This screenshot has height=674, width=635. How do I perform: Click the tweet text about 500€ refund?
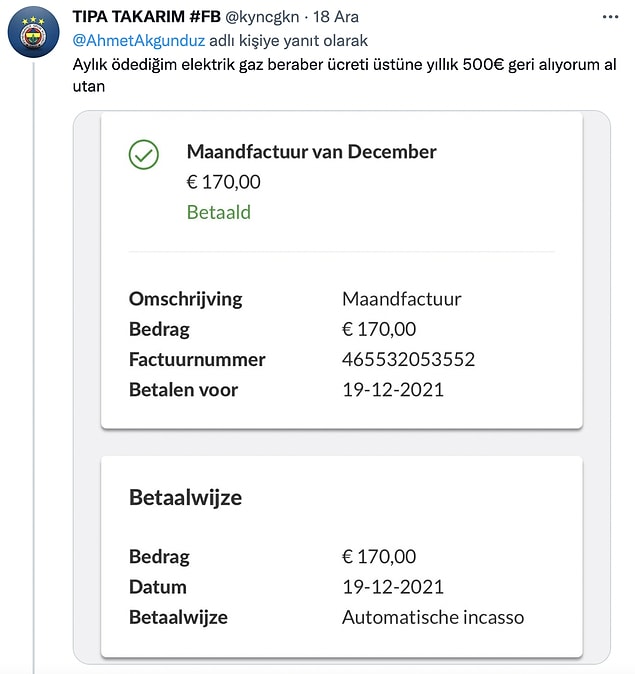click(344, 75)
